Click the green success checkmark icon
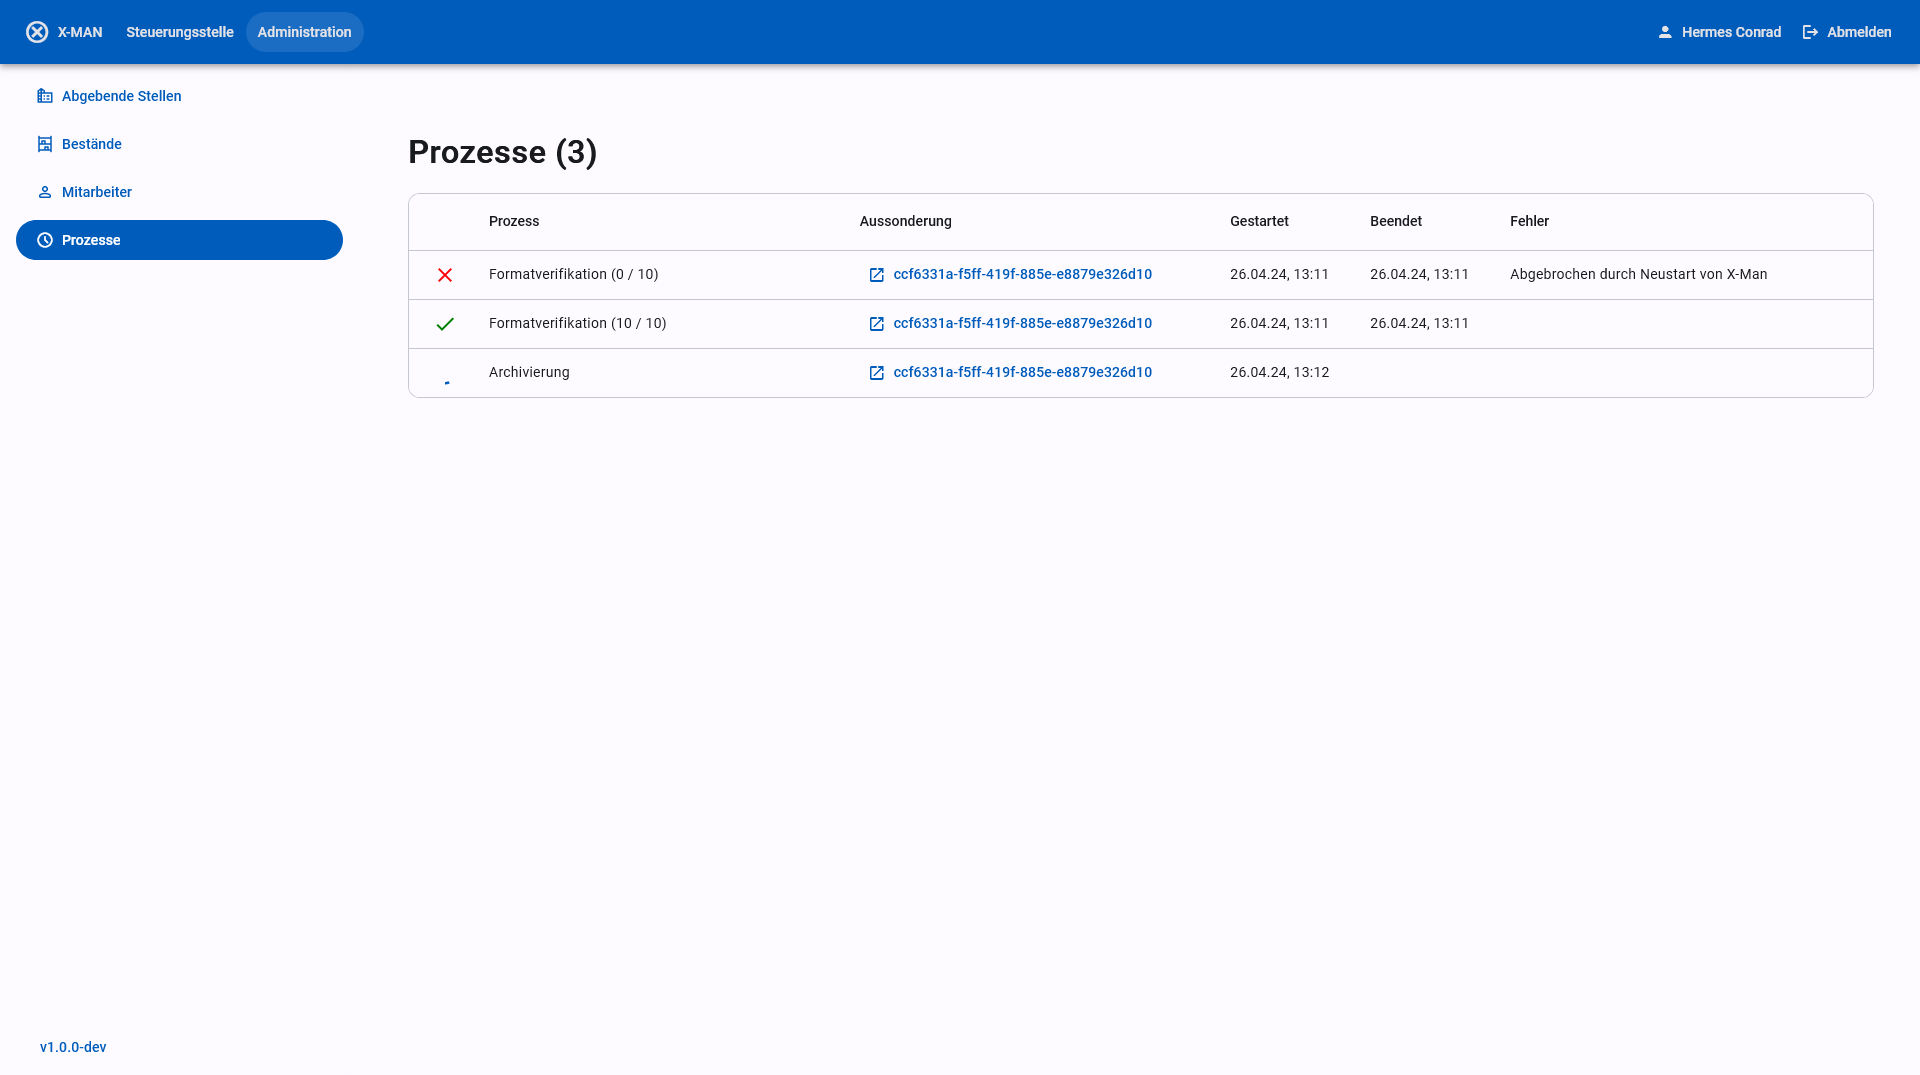This screenshot has height=1075, width=1920. point(445,324)
